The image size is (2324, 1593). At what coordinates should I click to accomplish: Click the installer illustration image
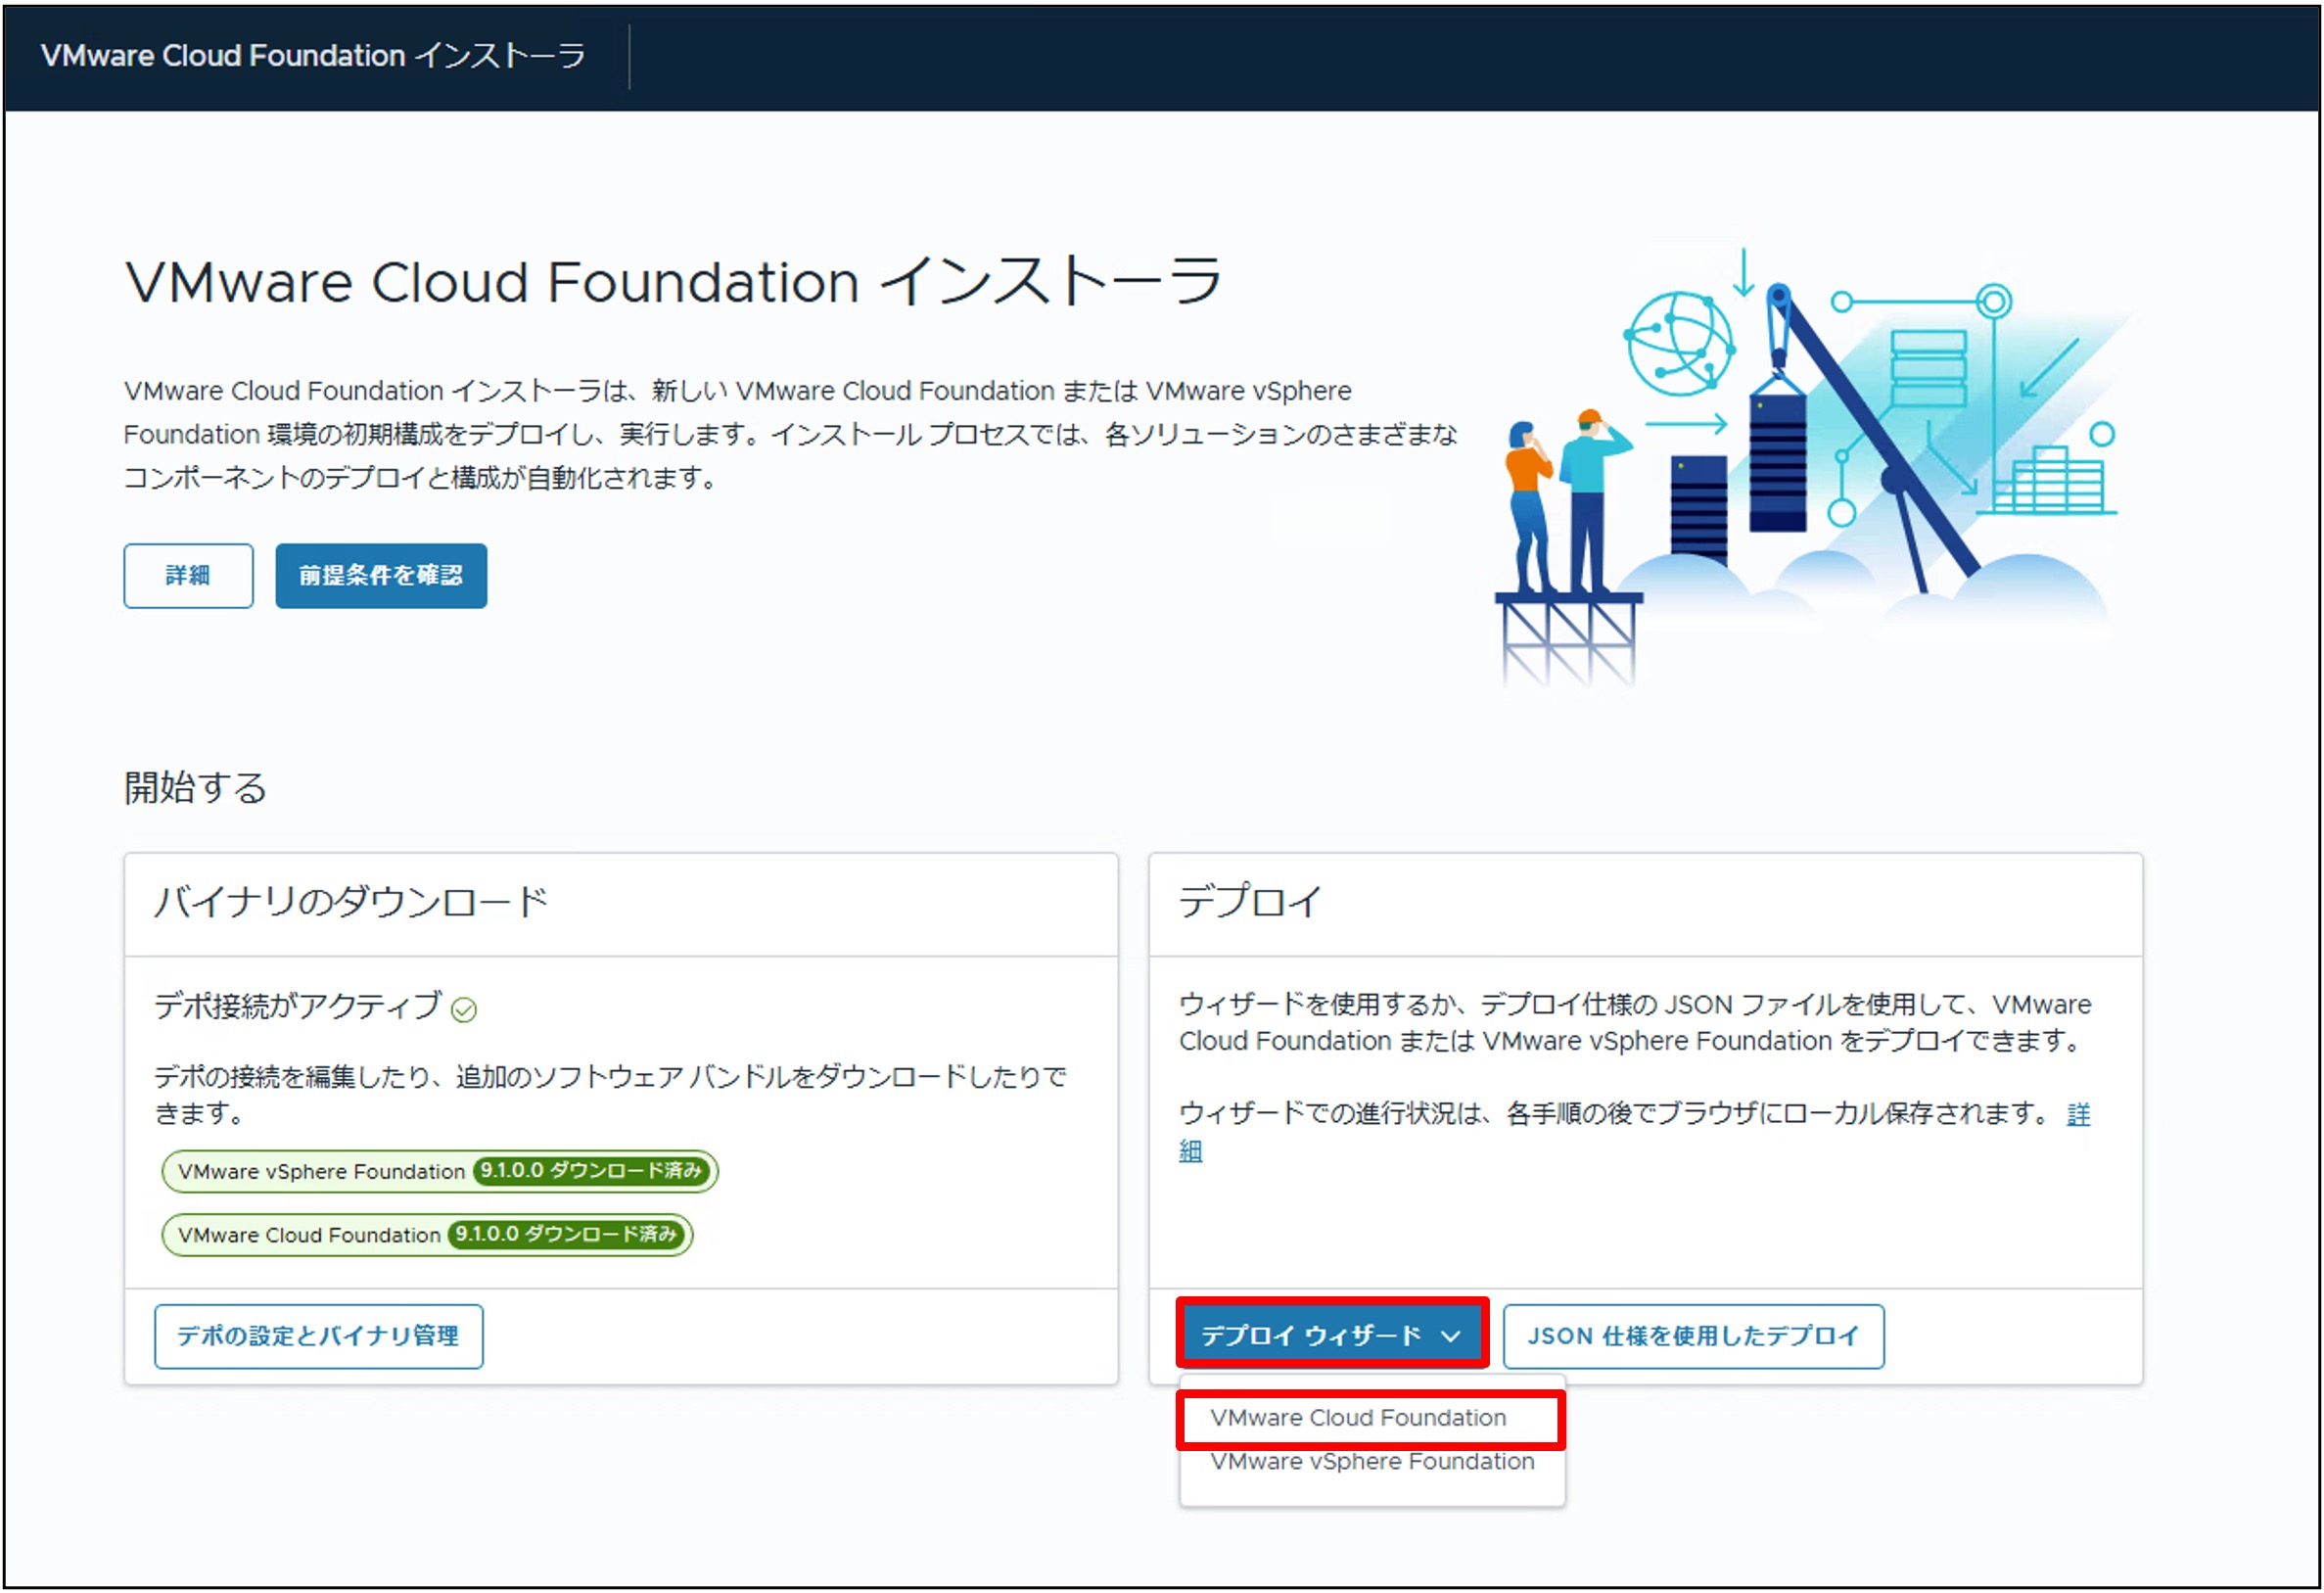[1813, 467]
